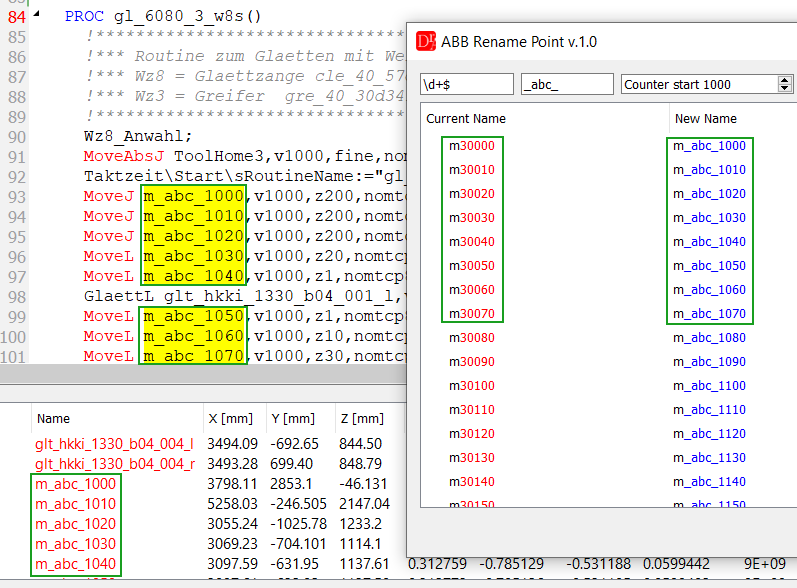Click new name m_abc_1000 in dialog list
Image resolution: width=797 pixels, height=588 pixels.
[709, 146]
